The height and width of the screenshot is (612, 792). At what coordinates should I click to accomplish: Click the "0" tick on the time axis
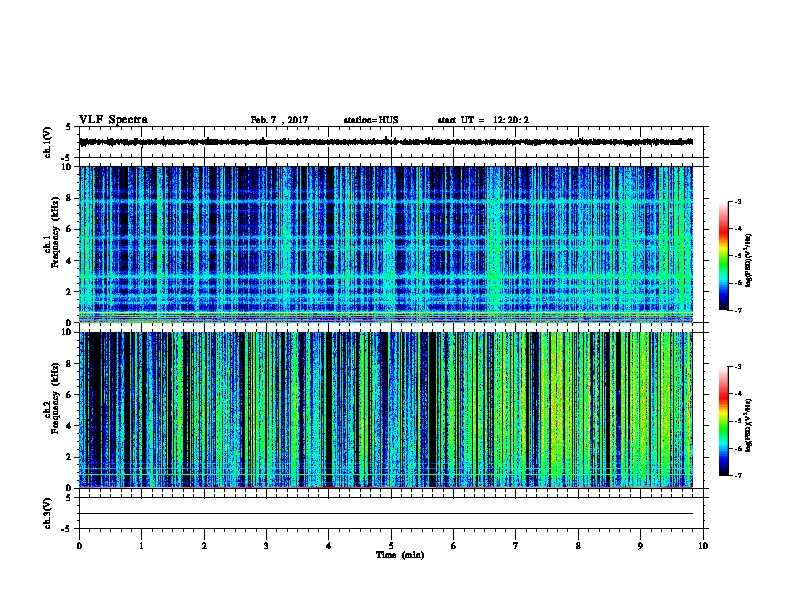(x=79, y=546)
